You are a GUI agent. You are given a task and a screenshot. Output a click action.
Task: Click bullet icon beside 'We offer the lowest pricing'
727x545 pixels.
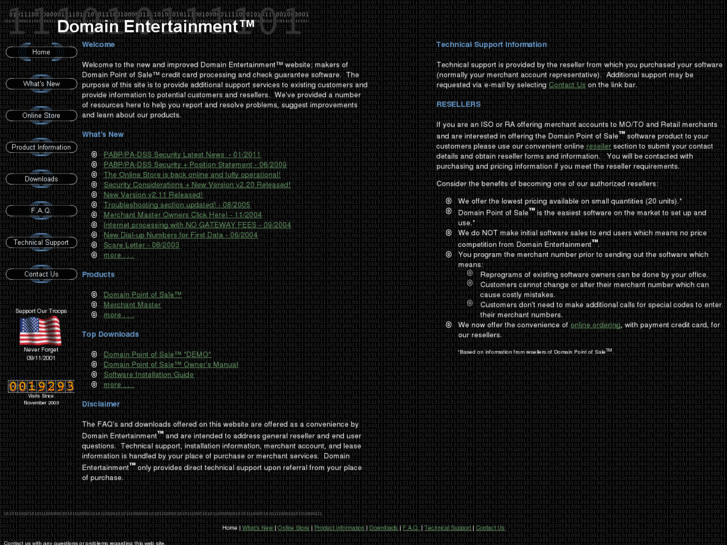tap(448, 201)
